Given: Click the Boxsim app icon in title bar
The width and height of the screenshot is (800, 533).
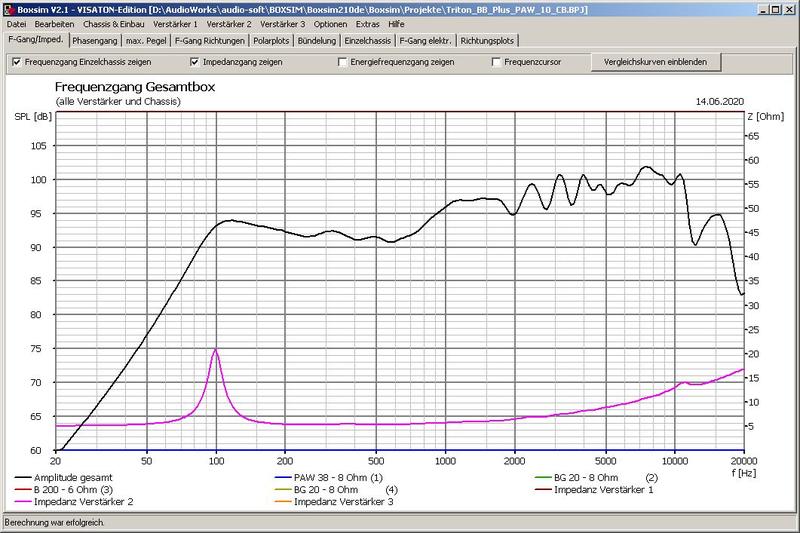Looking at the screenshot, I should [x=8, y=8].
